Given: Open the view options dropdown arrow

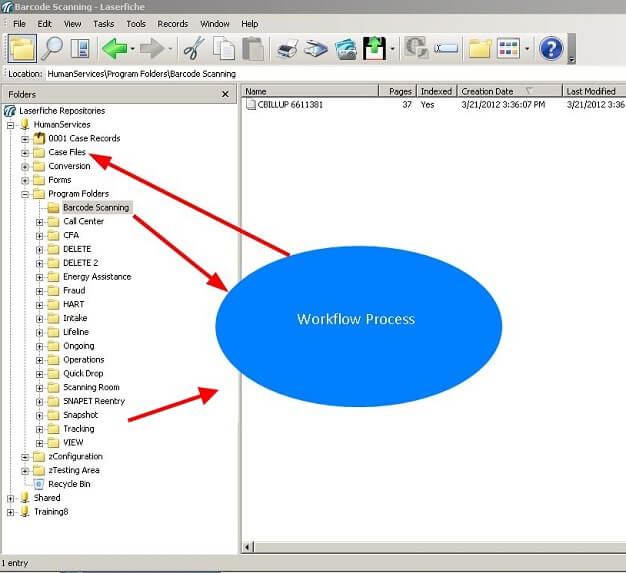Looking at the screenshot, I should (527, 49).
